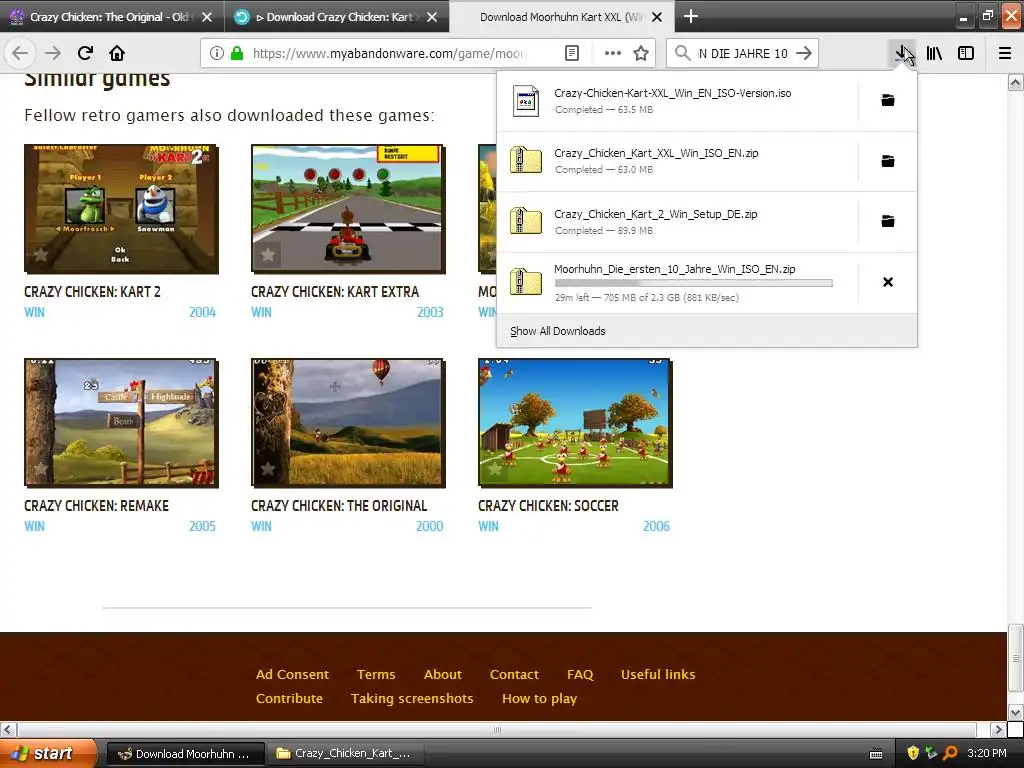The width and height of the screenshot is (1024, 768).
Task: Reload the current page
Action: (85, 53)
